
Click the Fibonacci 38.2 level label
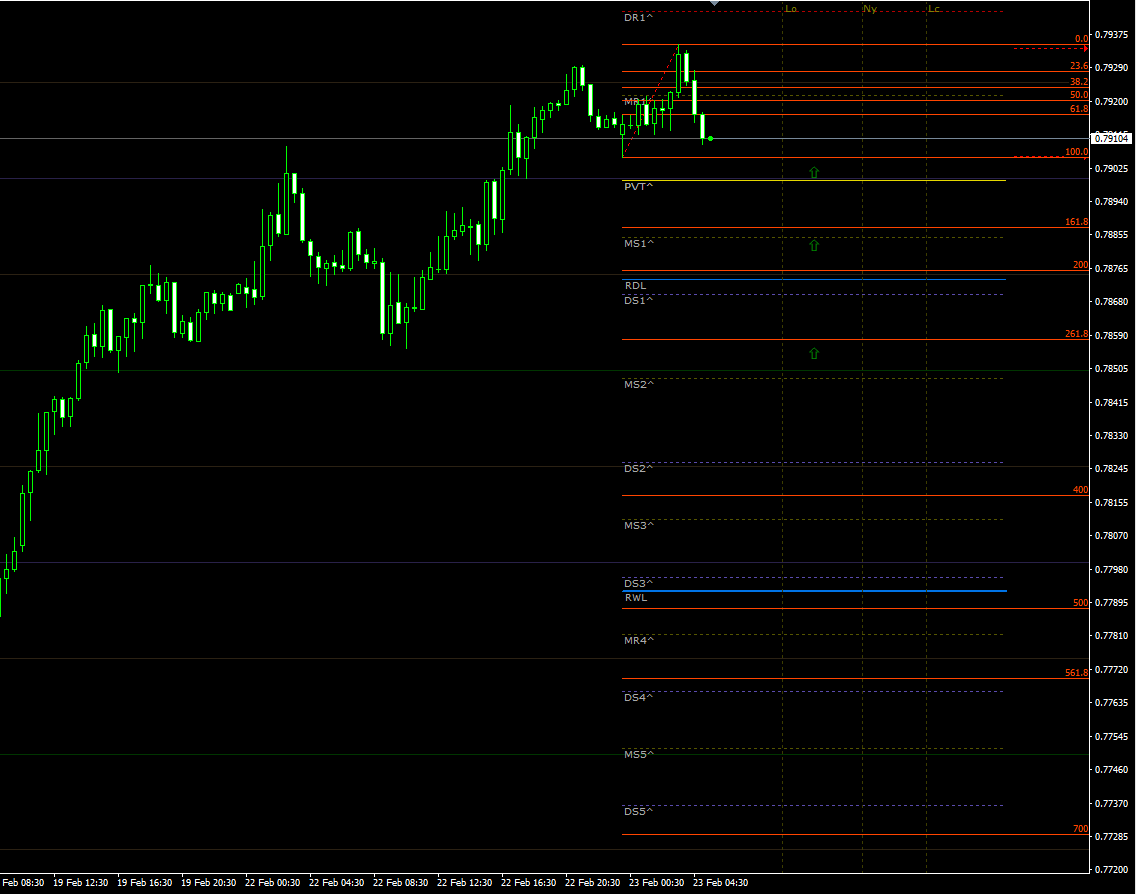point(1079,82)
